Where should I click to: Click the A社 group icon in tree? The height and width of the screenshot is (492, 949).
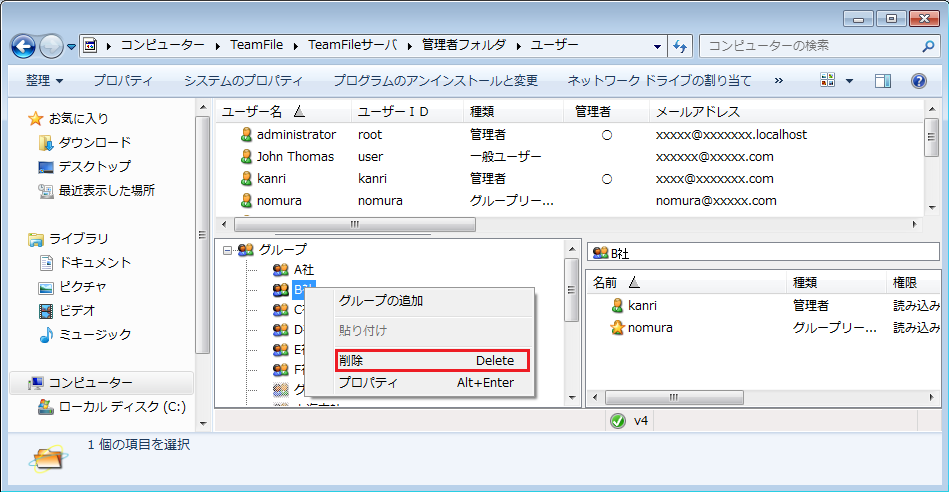tap(280, 270)
